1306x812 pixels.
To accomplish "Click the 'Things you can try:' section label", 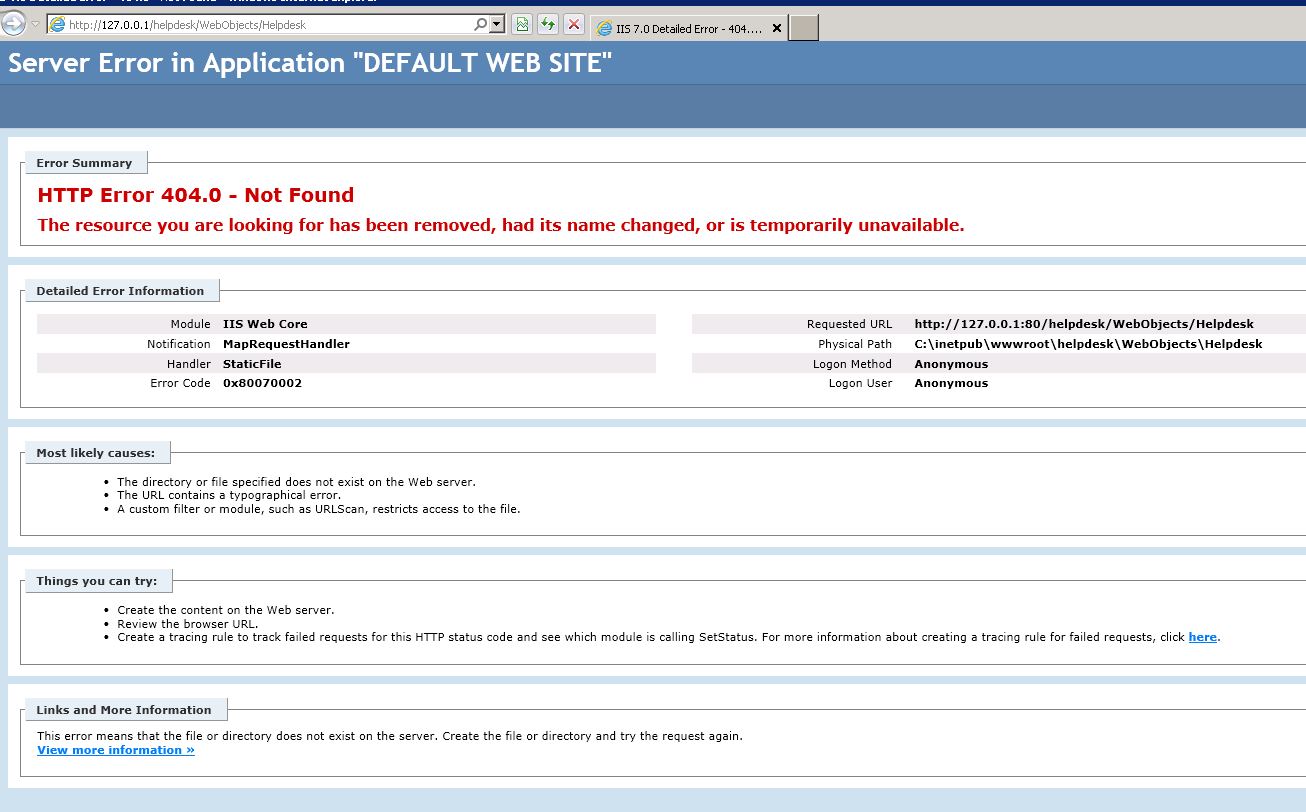I will (x=97, y=581).
